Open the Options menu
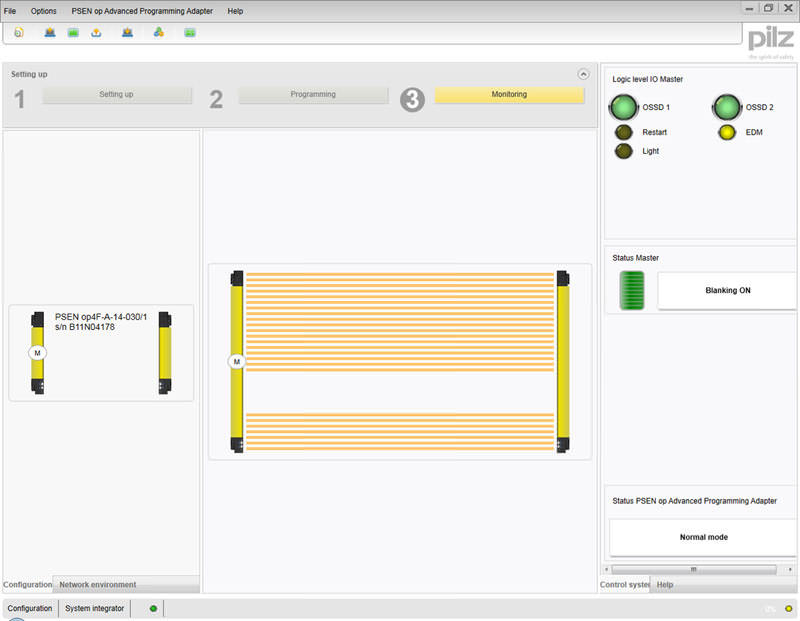Image resolution: width=800 pixels, height=621 pixels. point(43,11)
